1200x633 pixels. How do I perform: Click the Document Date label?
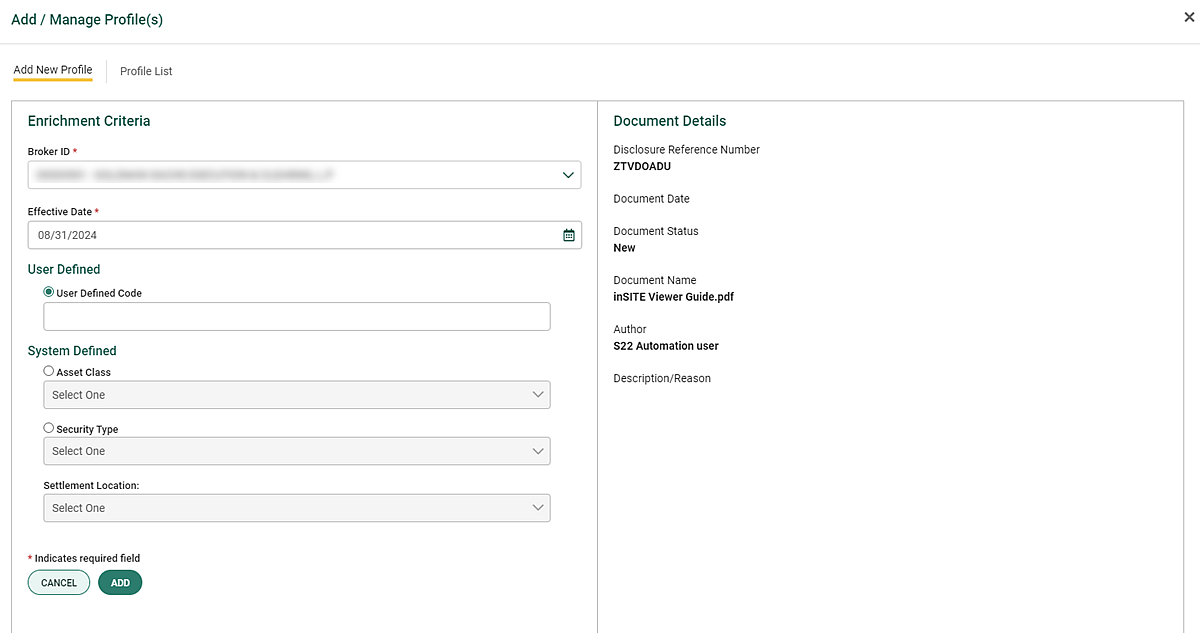[651, 199]
